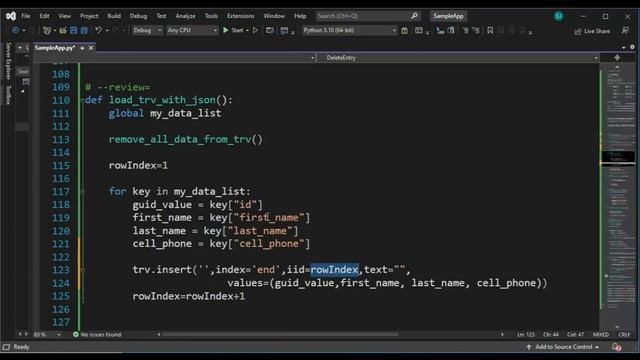Click the CRLF line ending indicator
Image resolution: width=640 pixels, height=360 pixels.
tap(624, 334)
